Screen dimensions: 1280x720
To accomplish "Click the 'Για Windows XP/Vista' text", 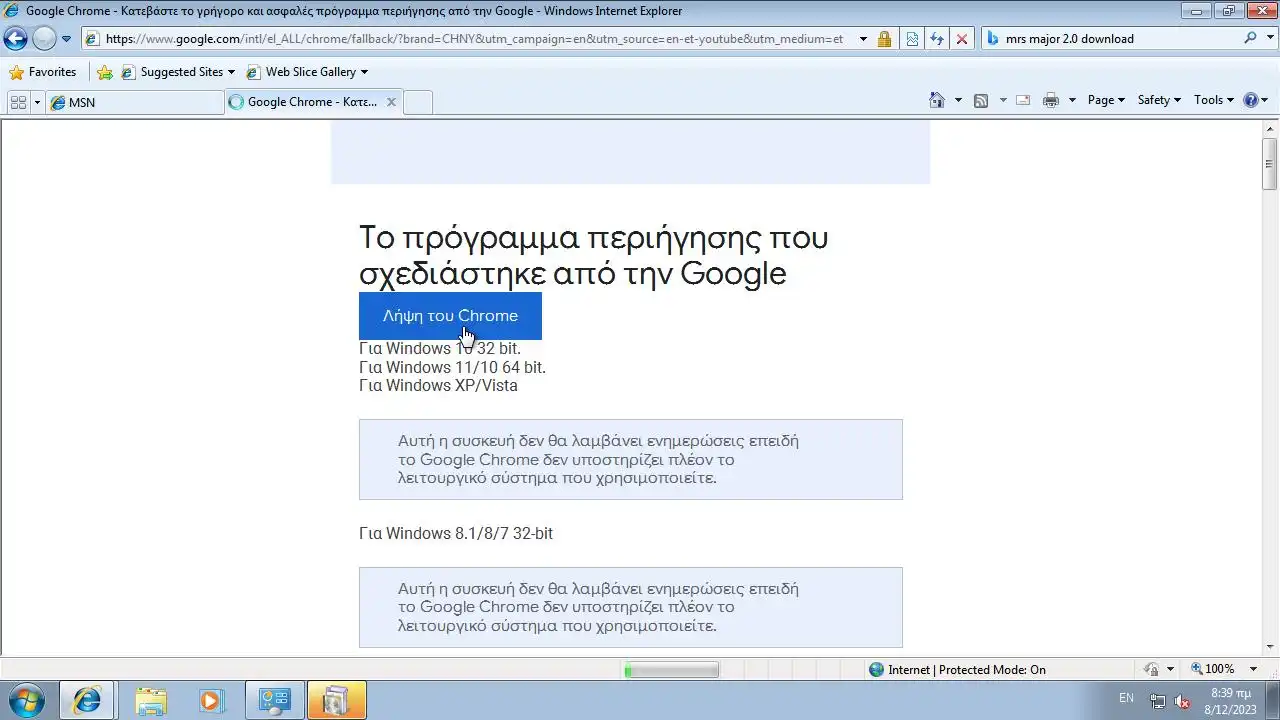I will [438, 385].
